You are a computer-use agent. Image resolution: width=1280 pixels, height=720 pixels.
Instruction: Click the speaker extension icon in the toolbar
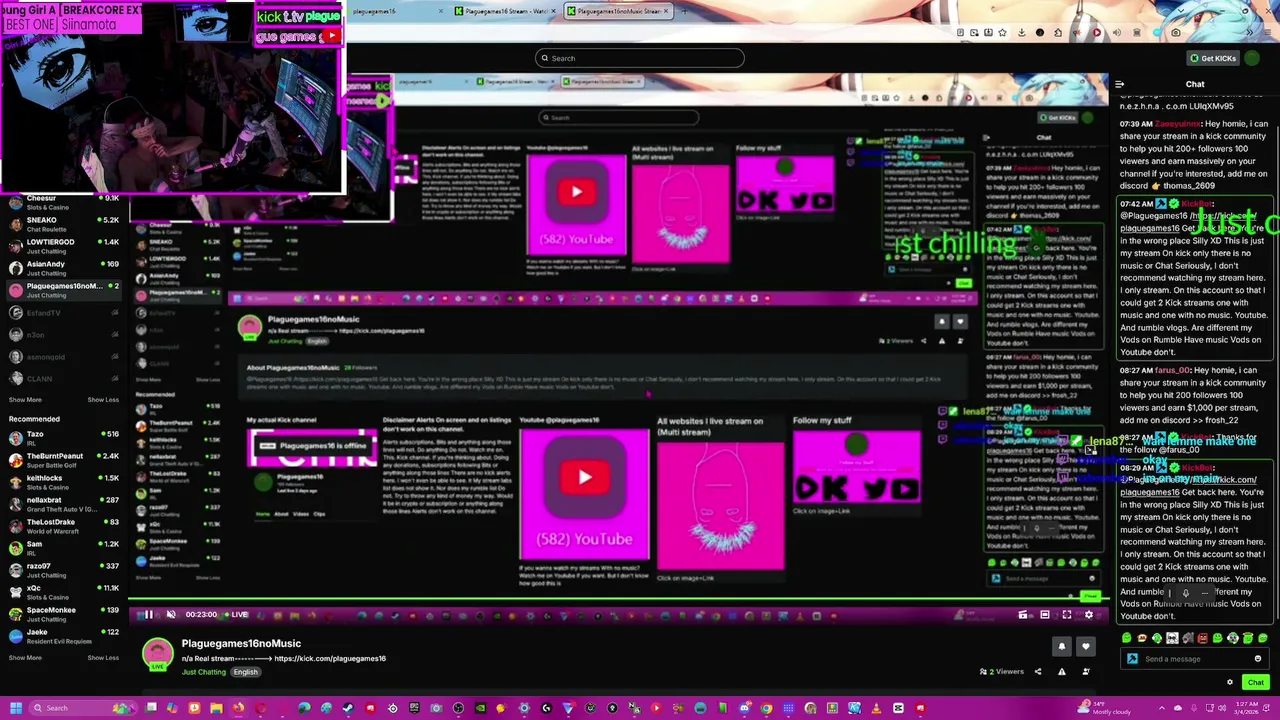click(1116, 33)
